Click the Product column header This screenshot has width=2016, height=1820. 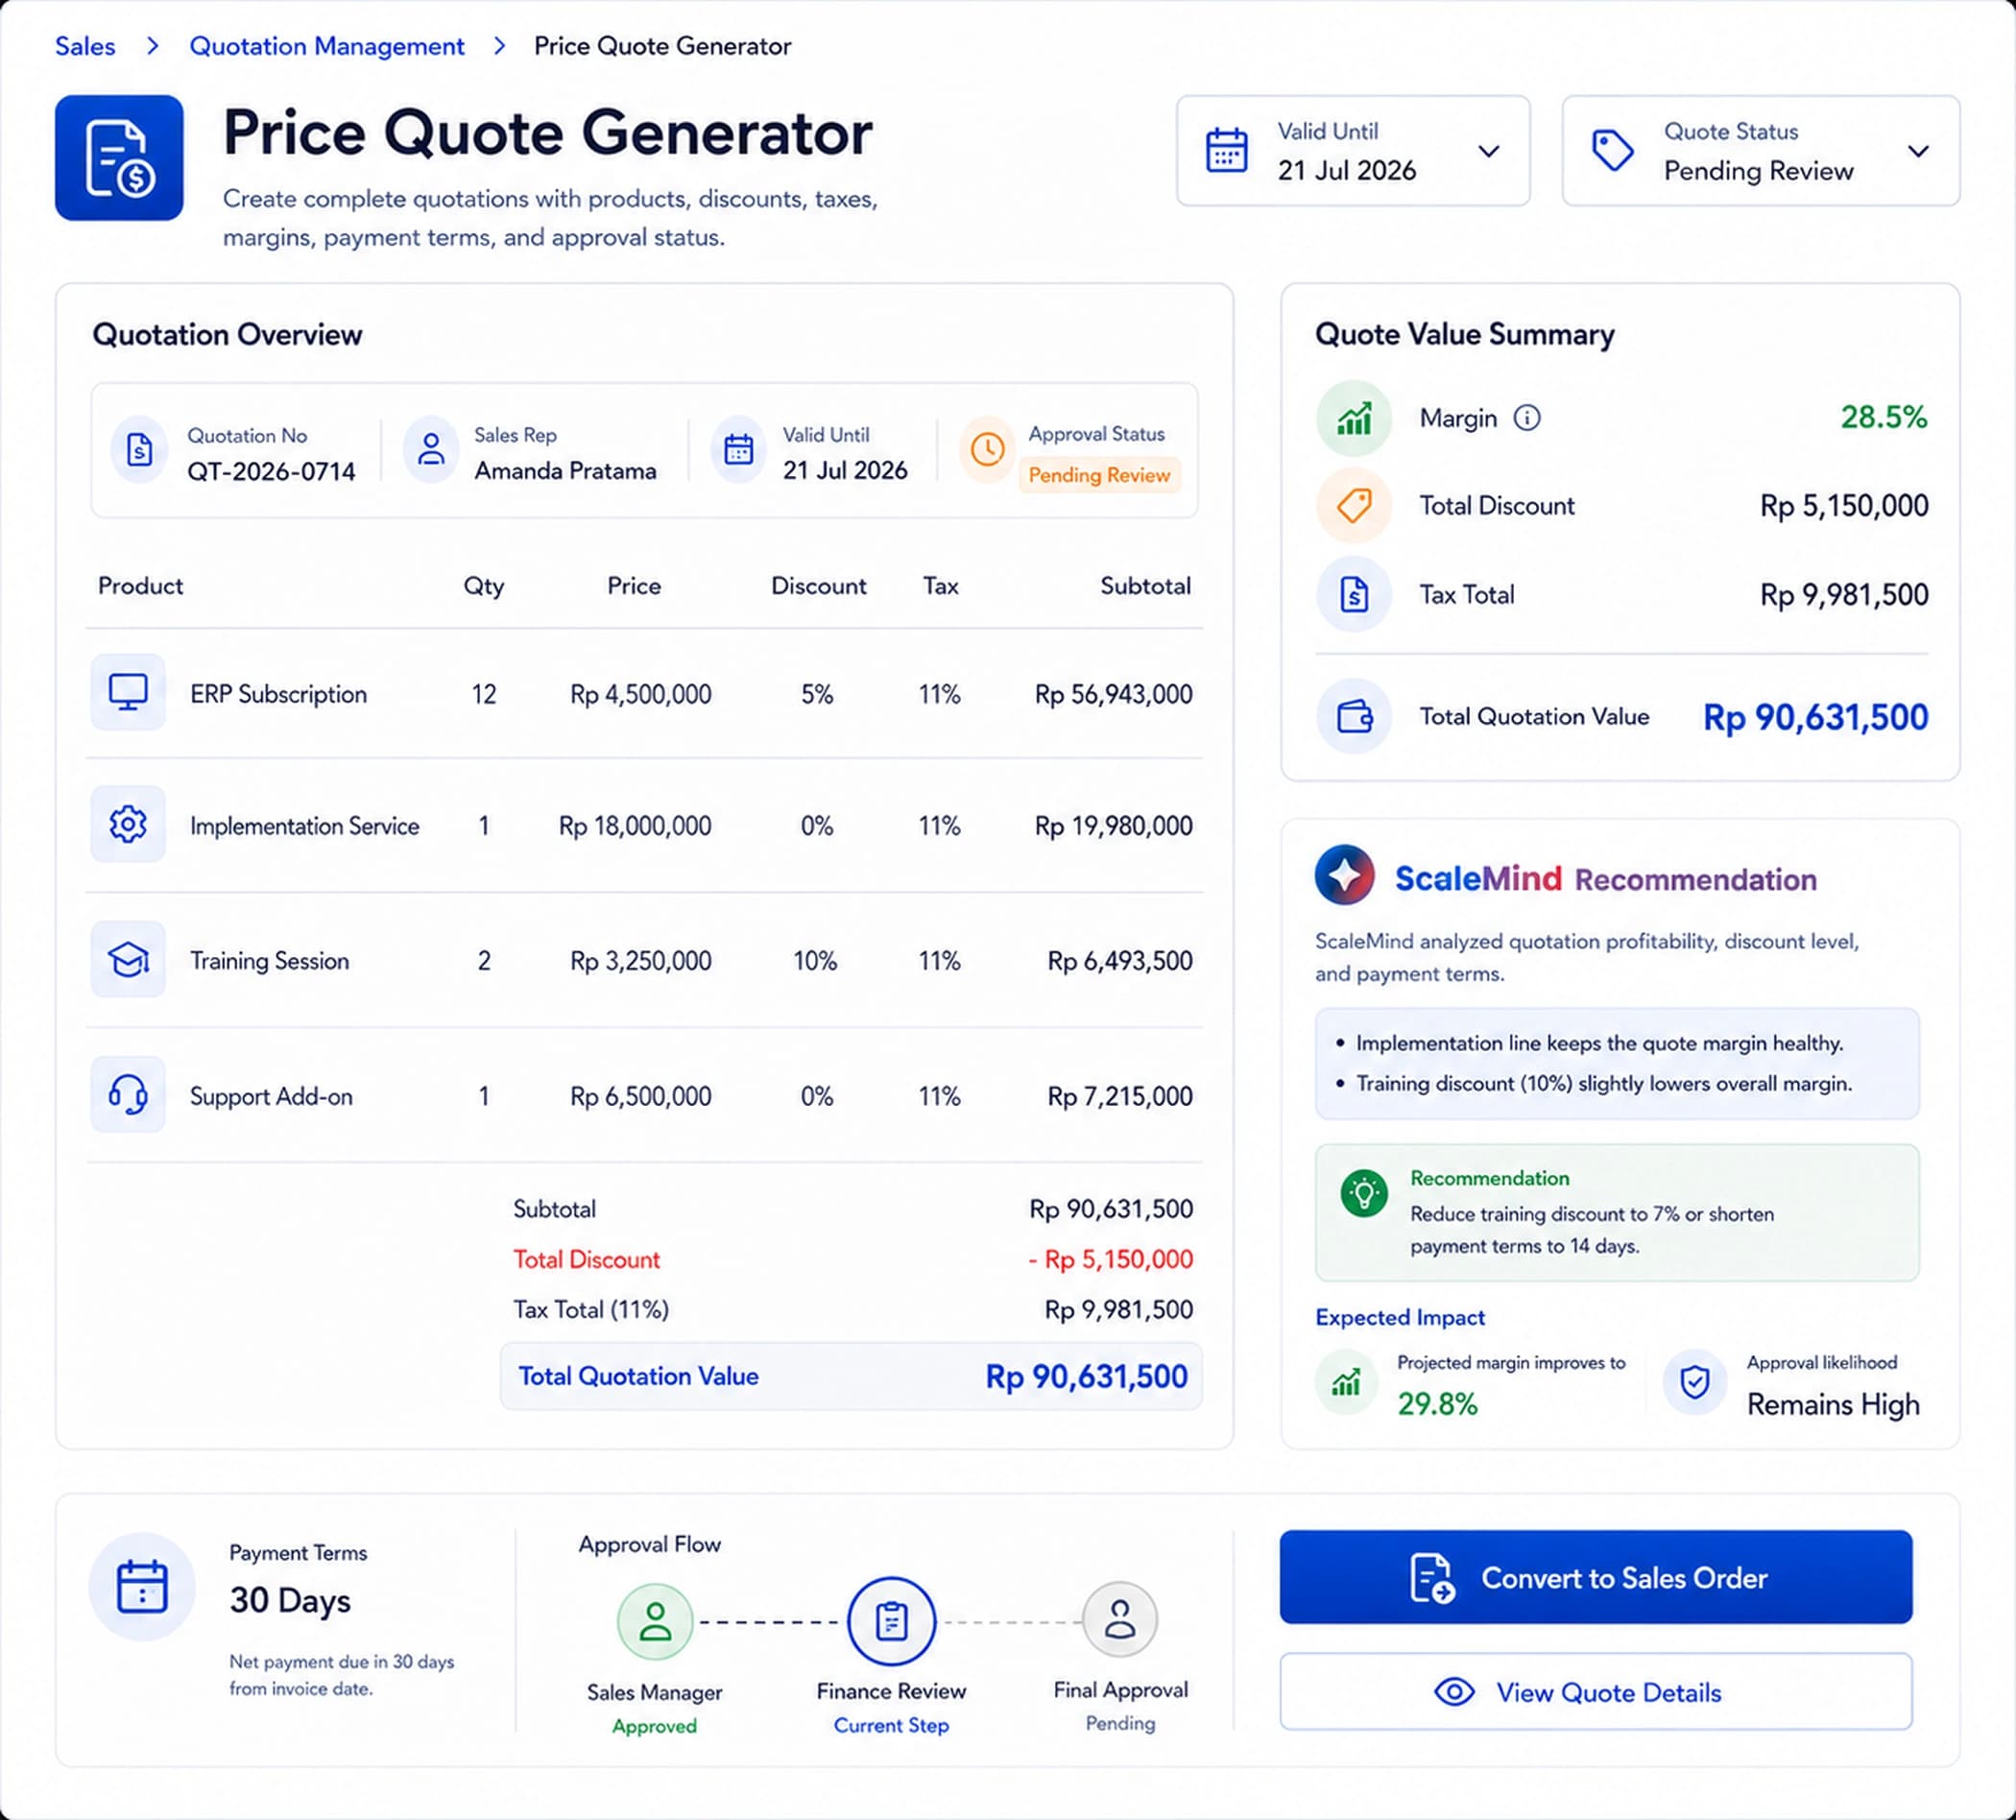141,586
